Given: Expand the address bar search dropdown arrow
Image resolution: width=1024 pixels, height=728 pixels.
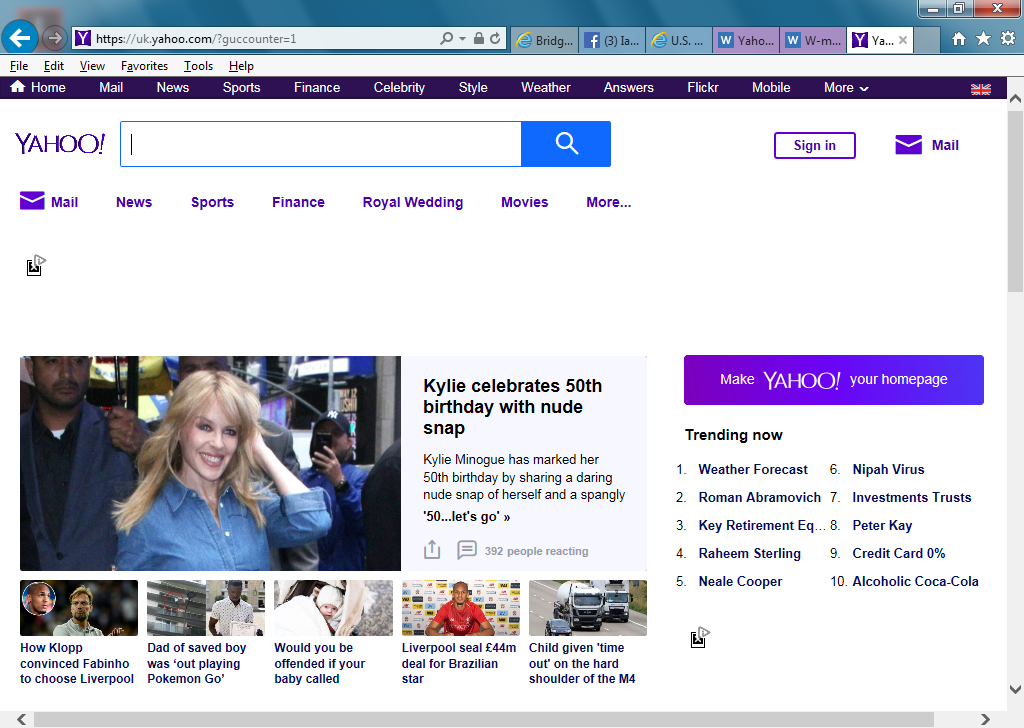Looking at the screenshot, I should pyautogui.click(x=462, y=39).
